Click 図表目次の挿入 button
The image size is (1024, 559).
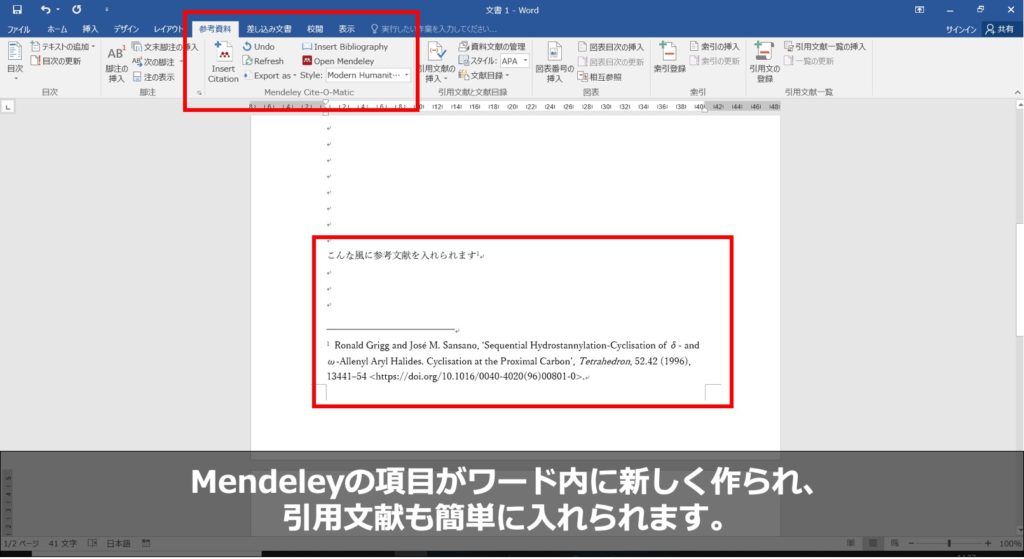tap(611, 47)
